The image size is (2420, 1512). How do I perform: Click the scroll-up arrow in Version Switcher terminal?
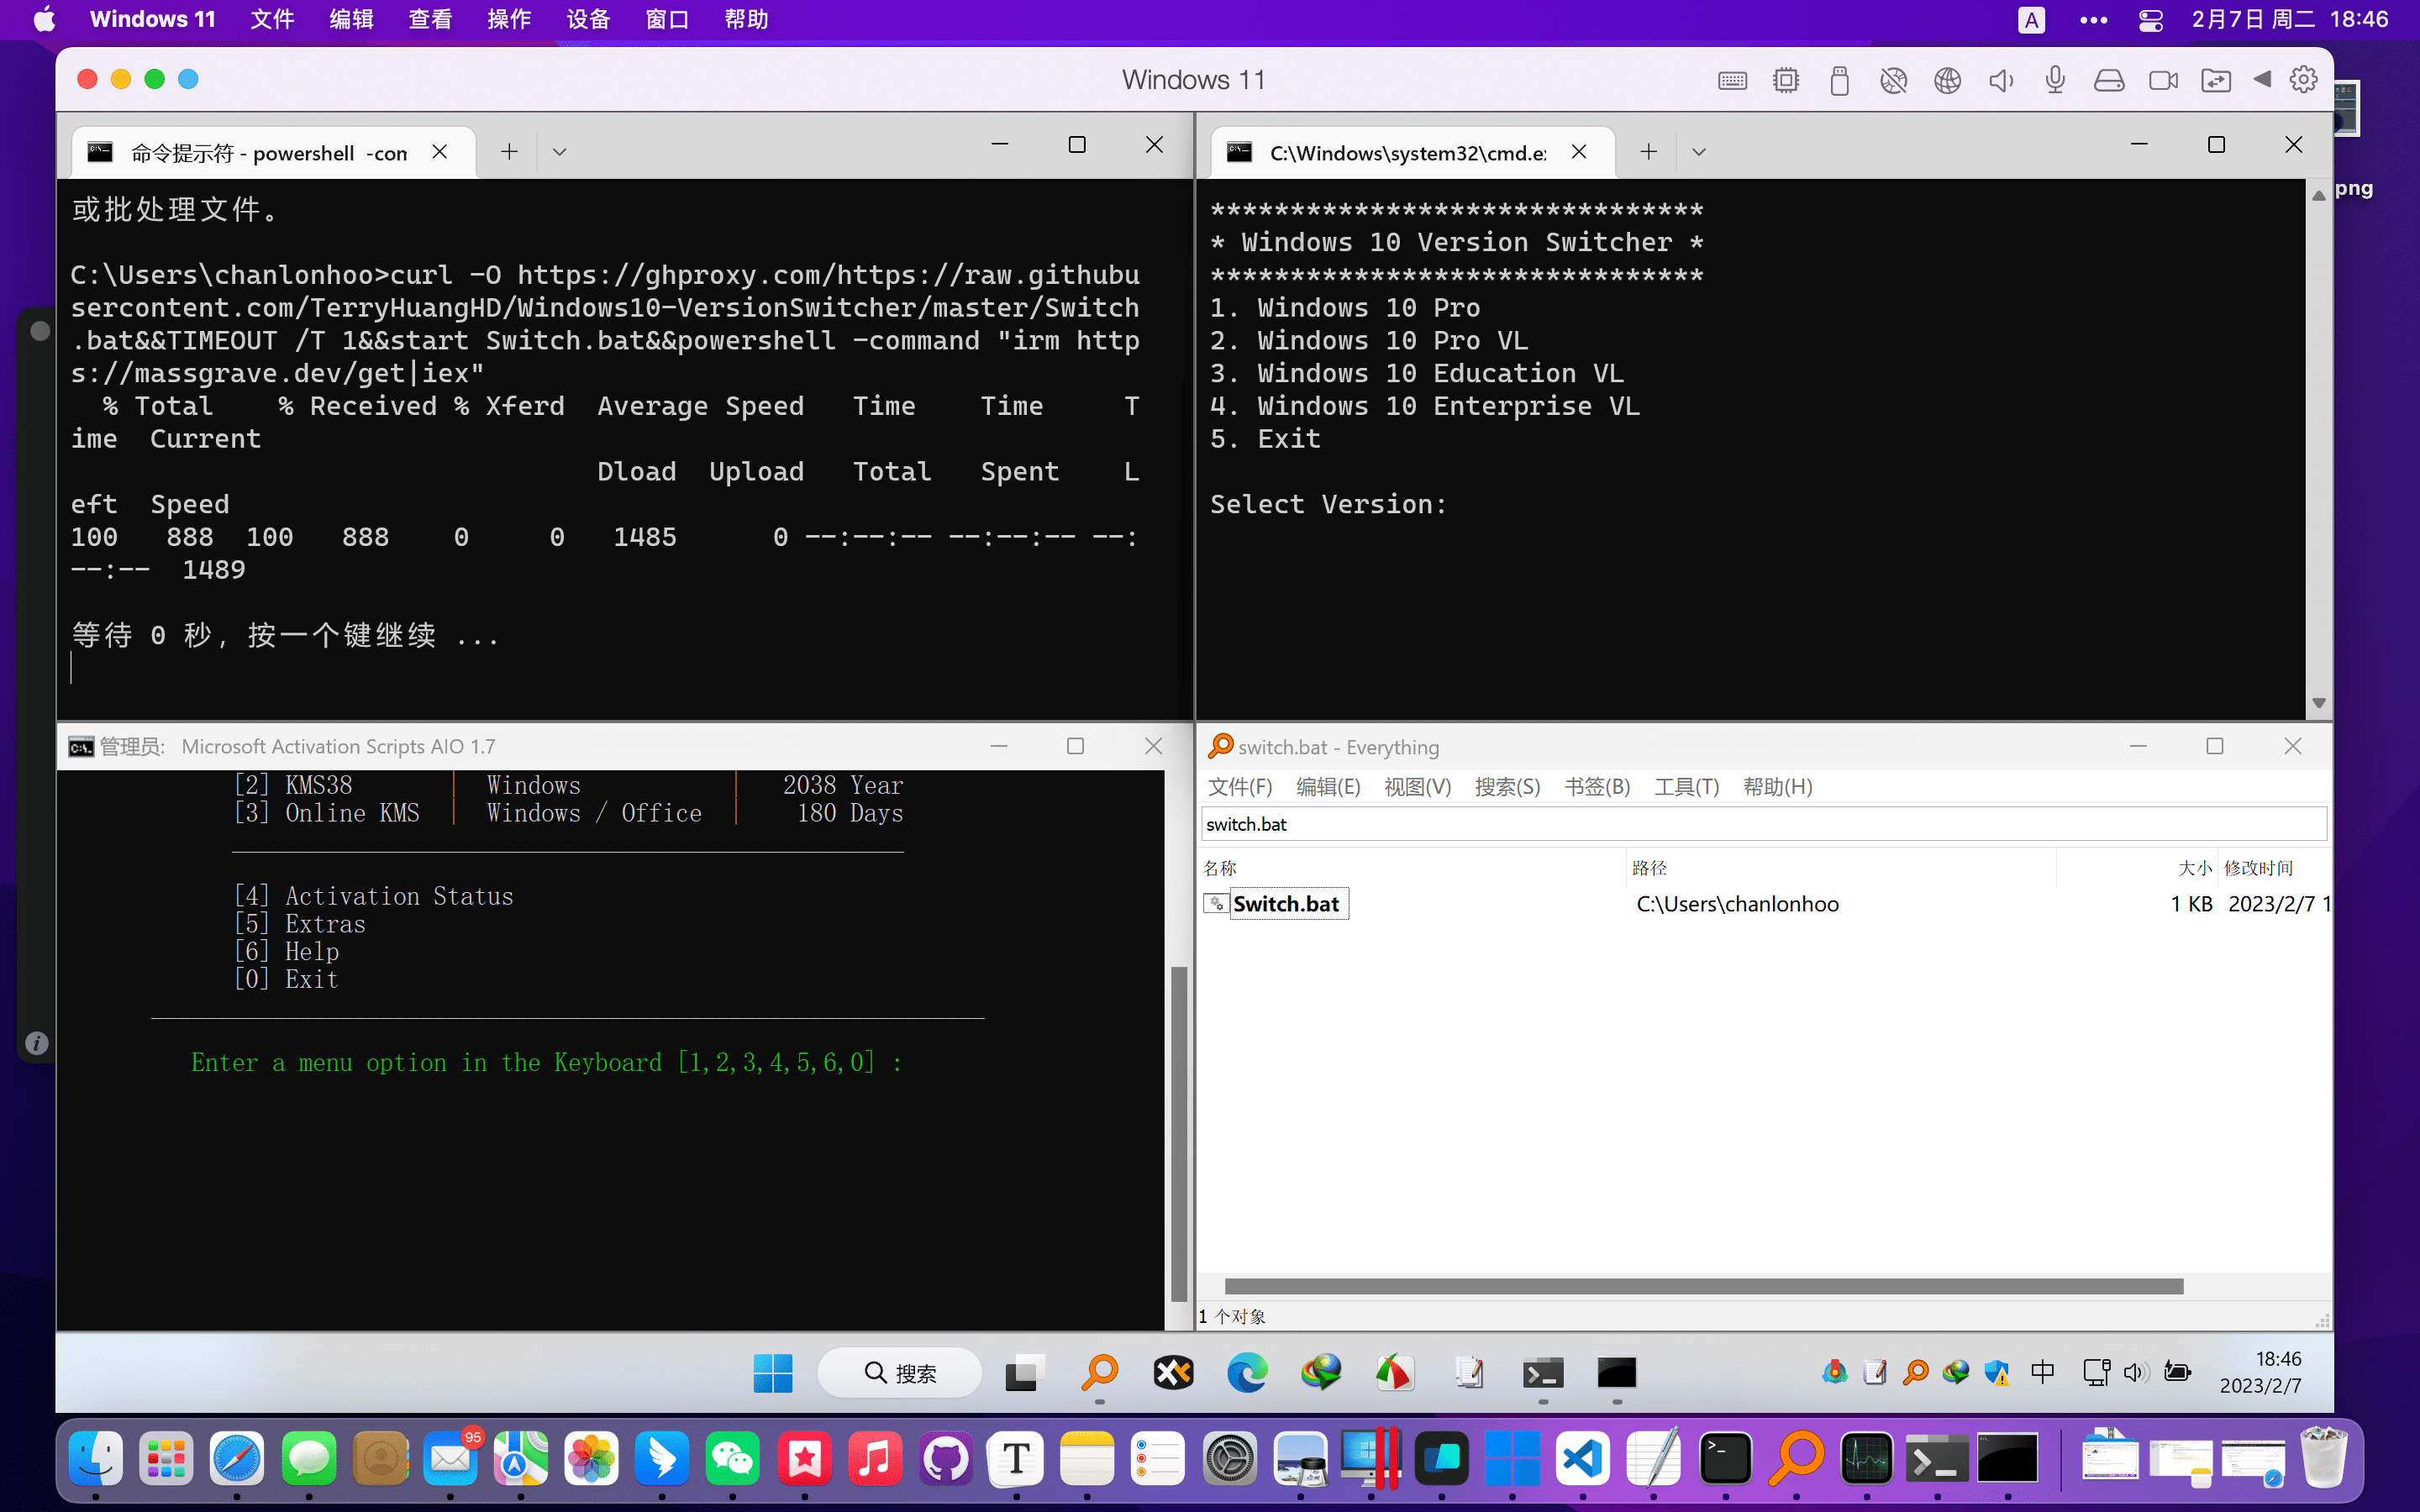2318,195
